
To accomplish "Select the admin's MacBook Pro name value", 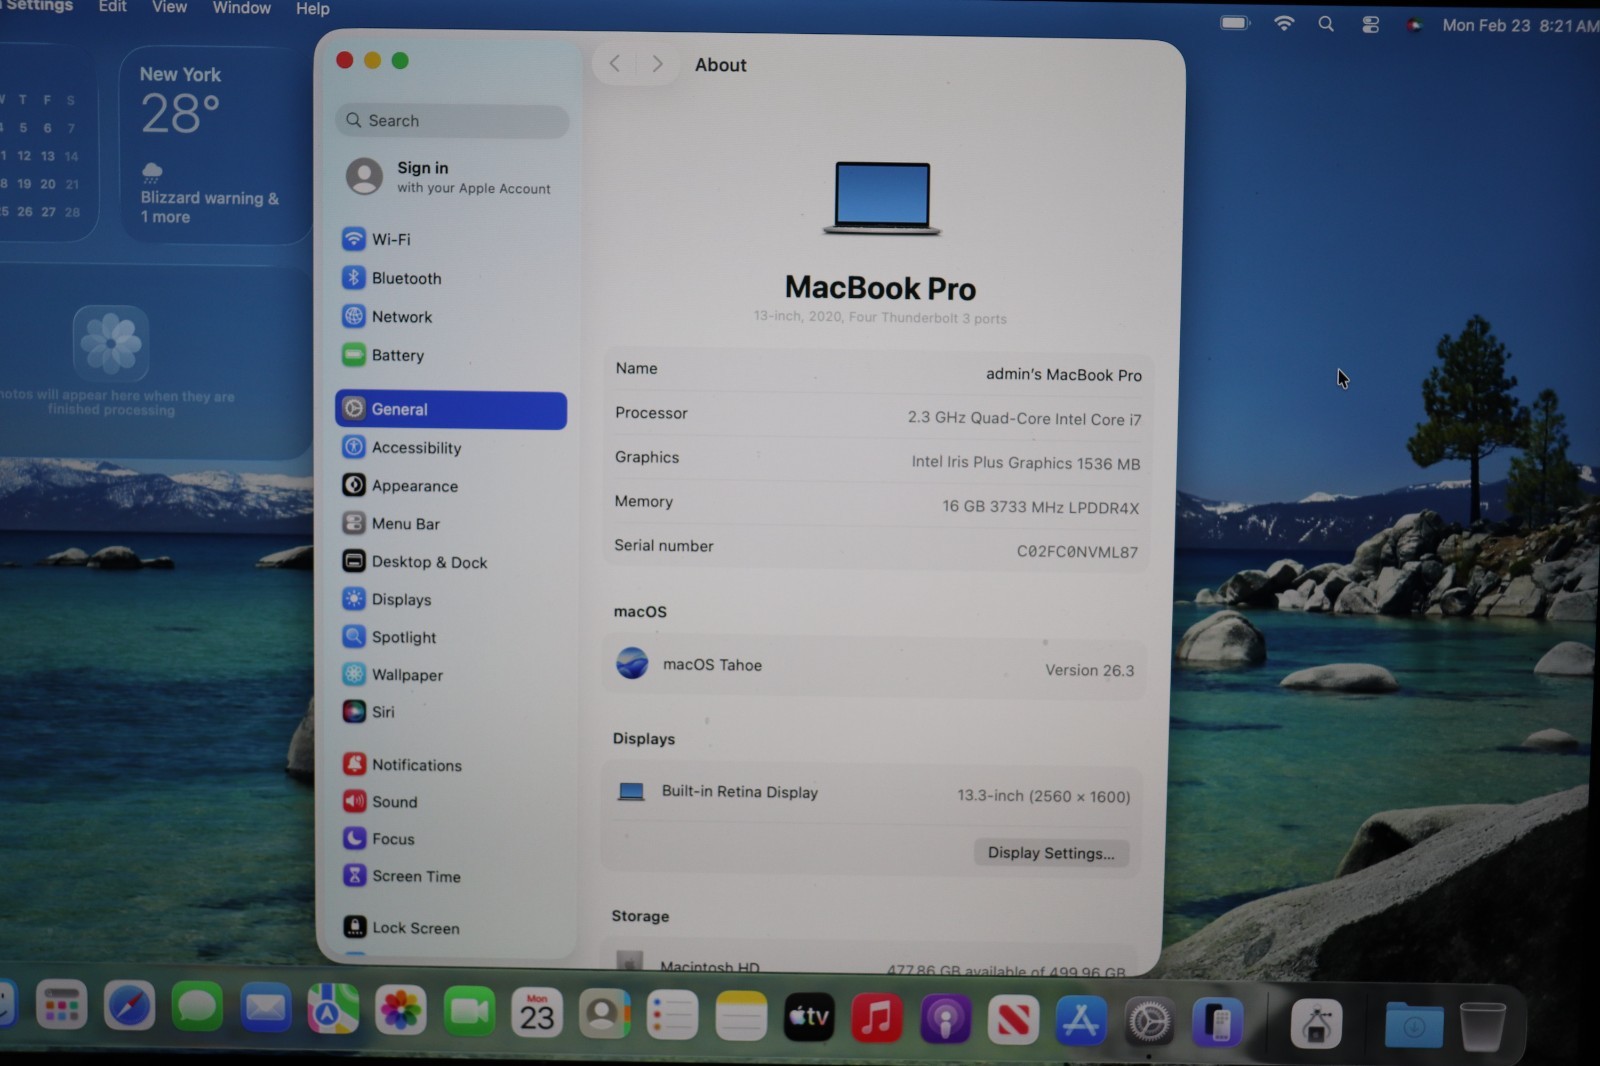I will click(x=1063, y=374).
